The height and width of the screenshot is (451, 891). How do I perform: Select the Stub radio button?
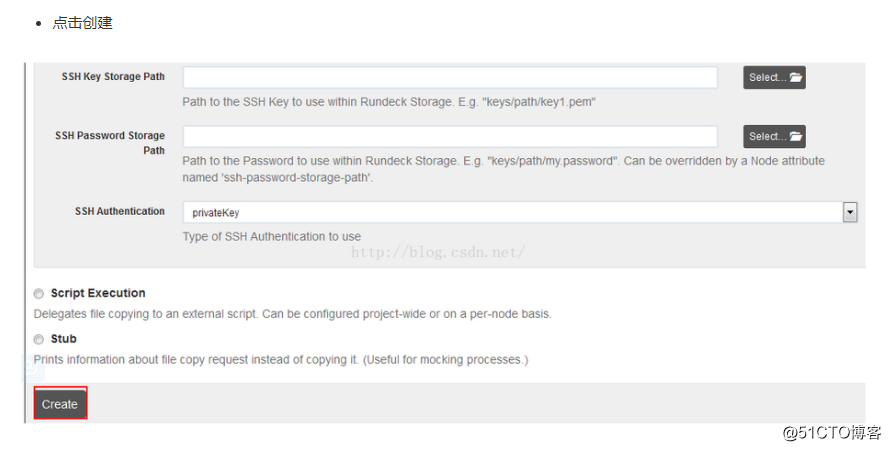click(x=39, y=339)
